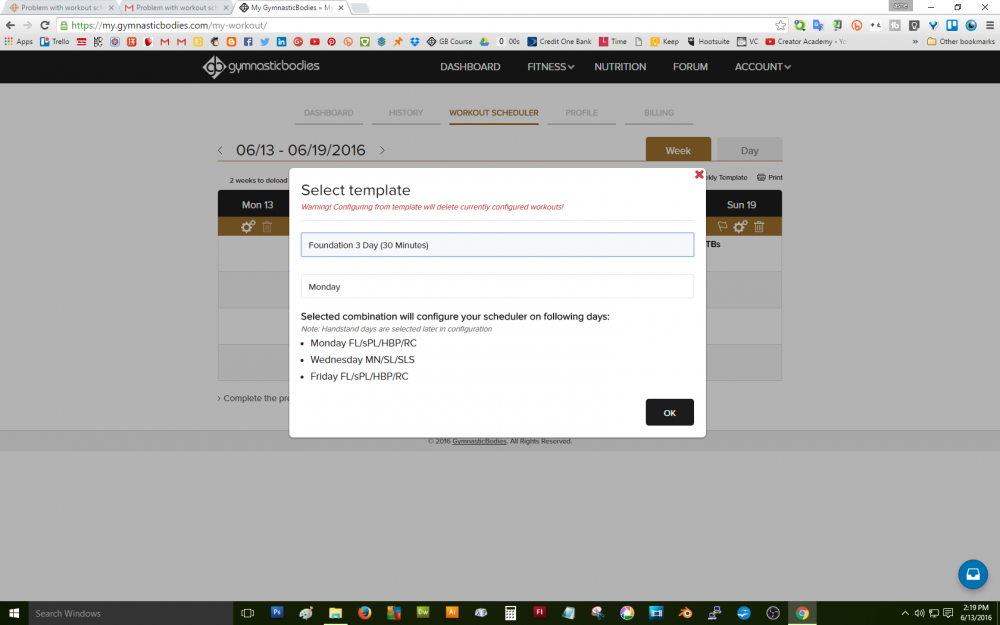Open the Twitter bookmark icon
The height and width of the screenshot is (625, 1000).
click(265, 41)
